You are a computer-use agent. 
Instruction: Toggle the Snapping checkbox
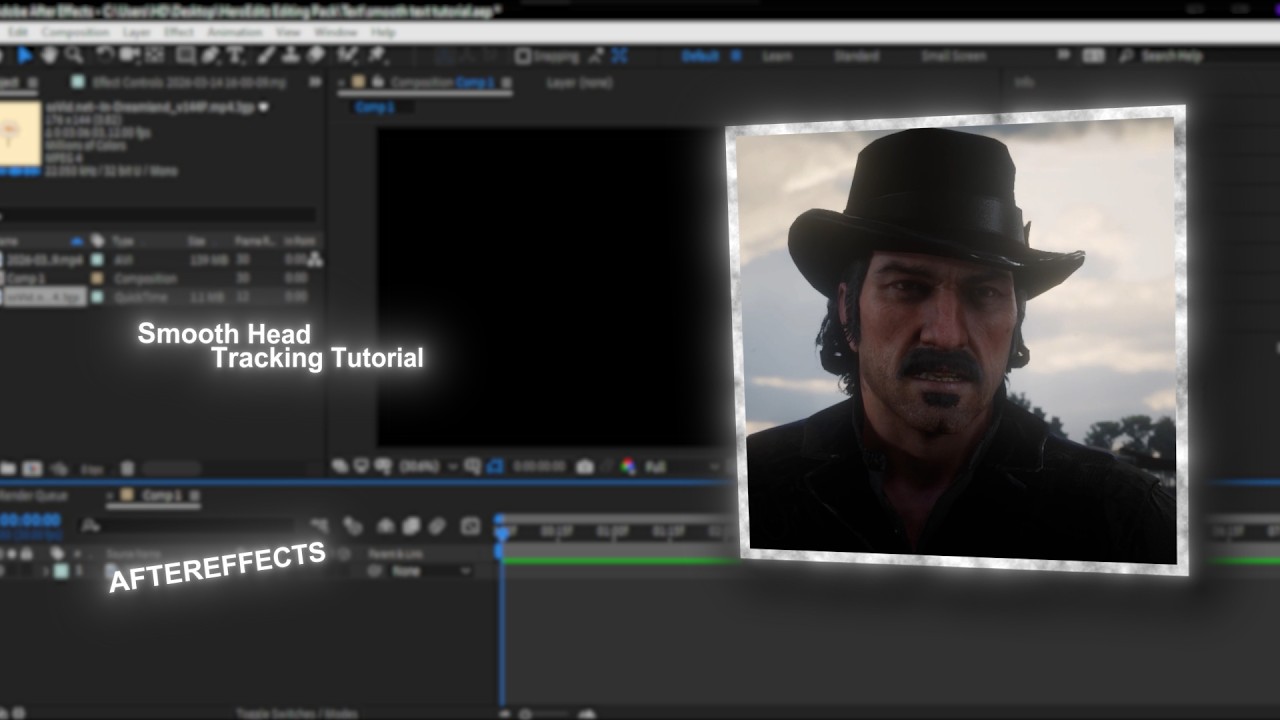tap(523, 56)
